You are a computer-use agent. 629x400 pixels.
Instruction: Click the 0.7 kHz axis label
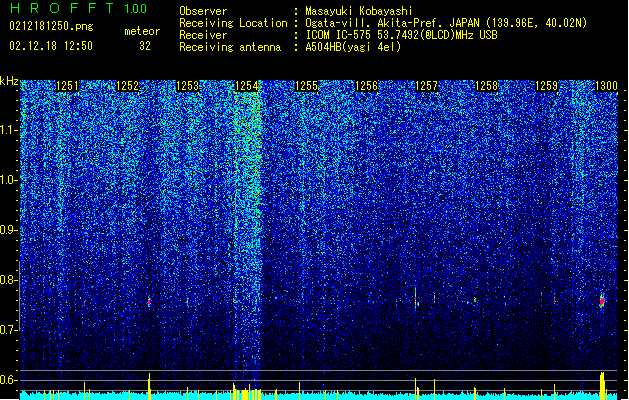pyautogui.click(x=9, y=330)
